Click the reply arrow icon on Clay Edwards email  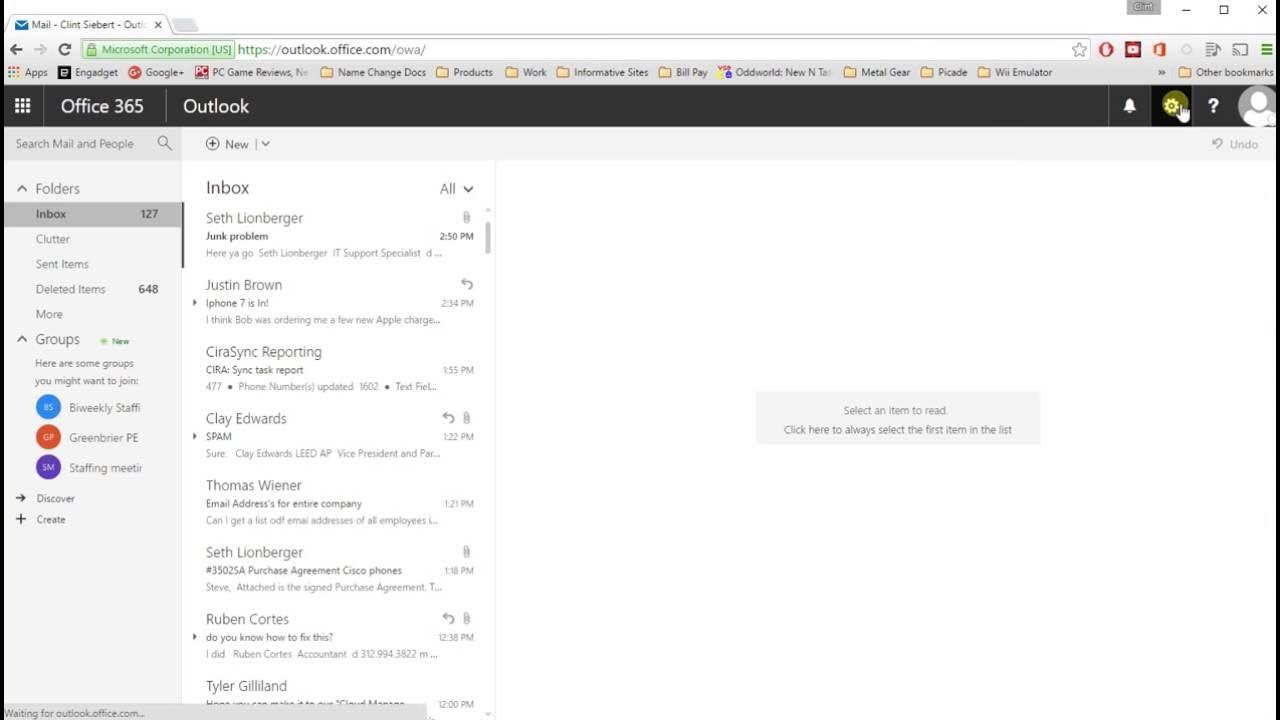(x=448, y=418)
